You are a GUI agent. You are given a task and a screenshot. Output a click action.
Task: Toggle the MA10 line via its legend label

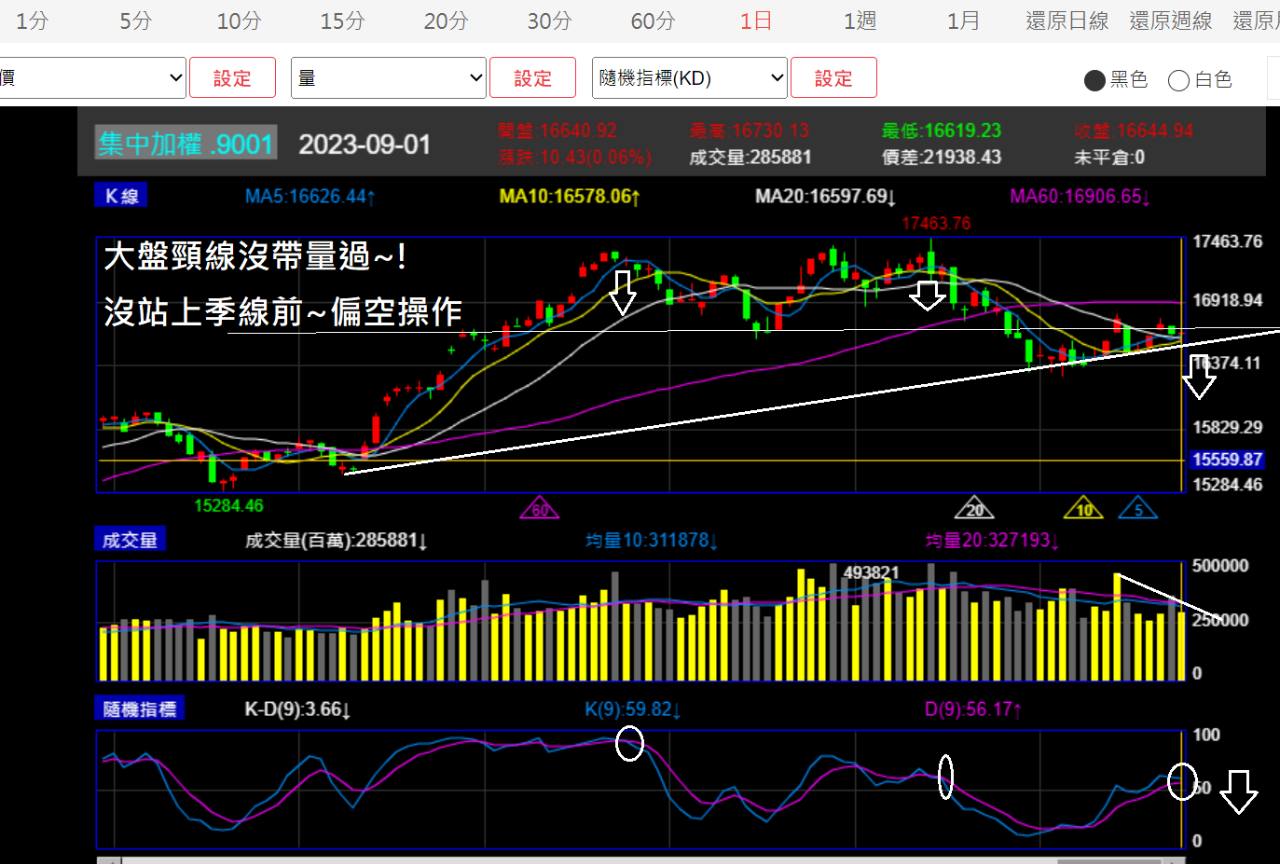[x=567, y=196]
